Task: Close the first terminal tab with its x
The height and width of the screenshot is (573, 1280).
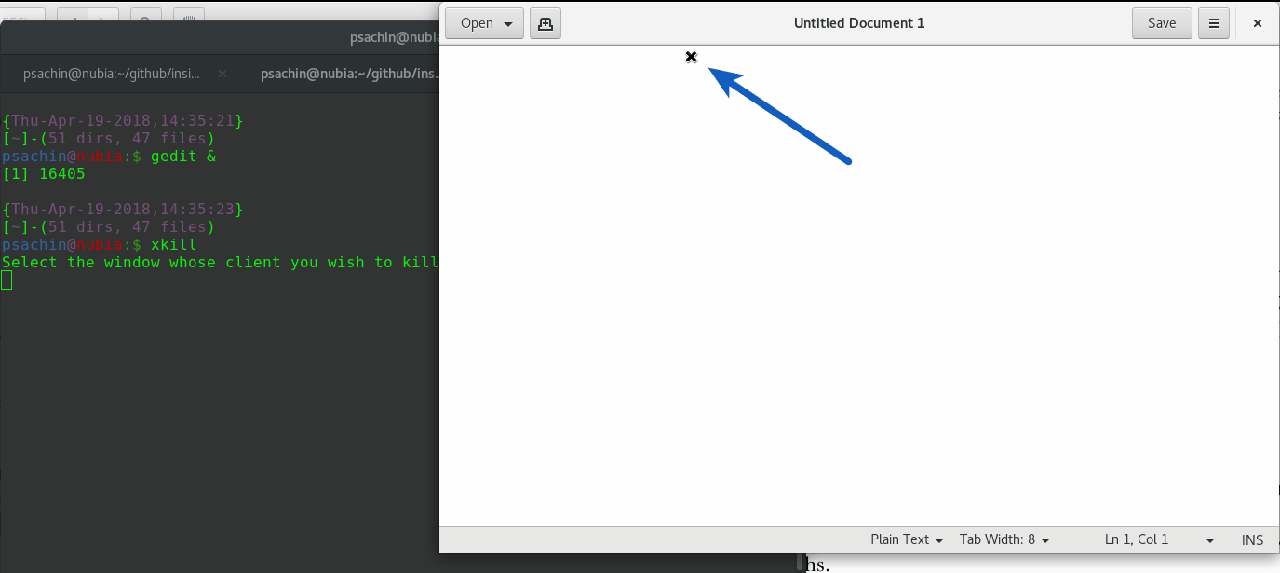Action: 222,73
